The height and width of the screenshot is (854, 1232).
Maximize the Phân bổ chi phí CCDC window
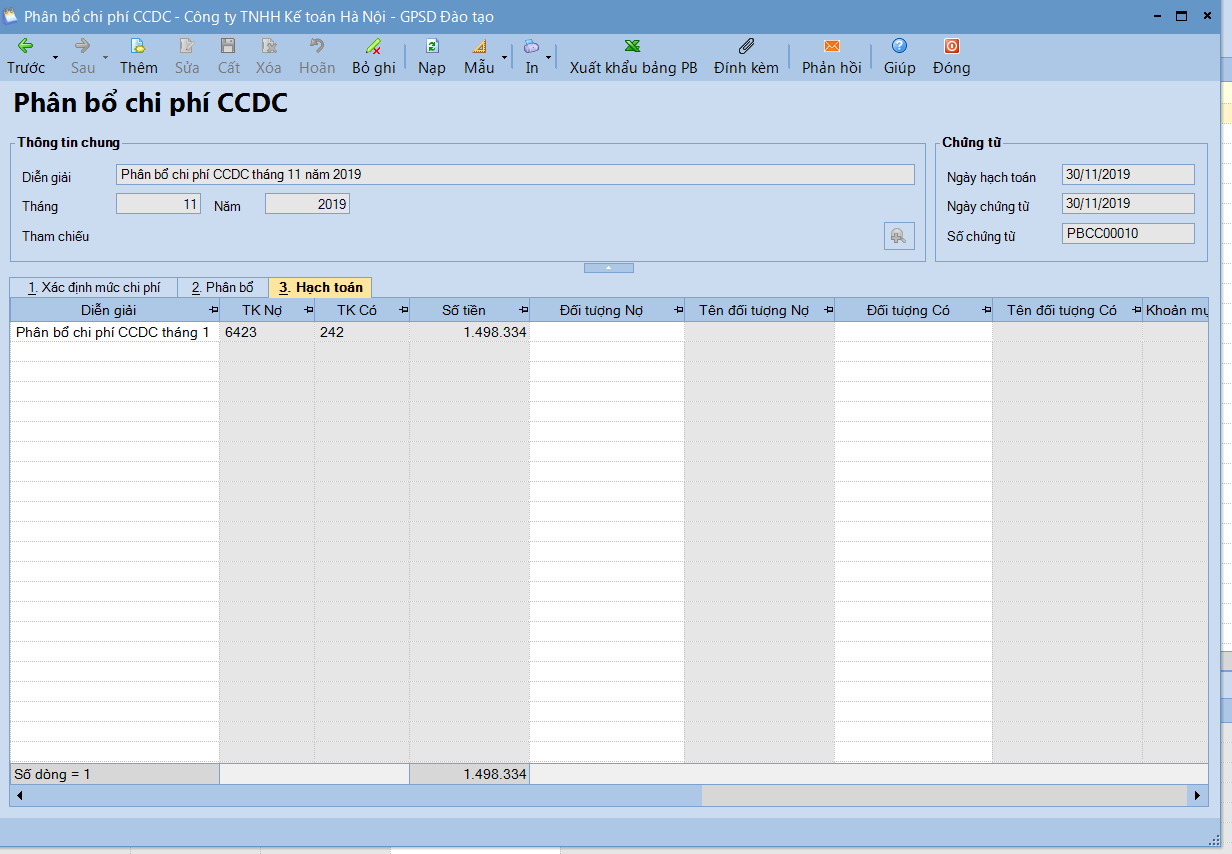point(1181,16)
